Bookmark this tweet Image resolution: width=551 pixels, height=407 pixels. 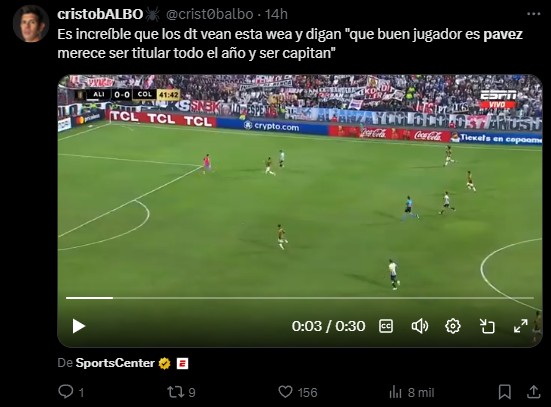tap(505, 392)
